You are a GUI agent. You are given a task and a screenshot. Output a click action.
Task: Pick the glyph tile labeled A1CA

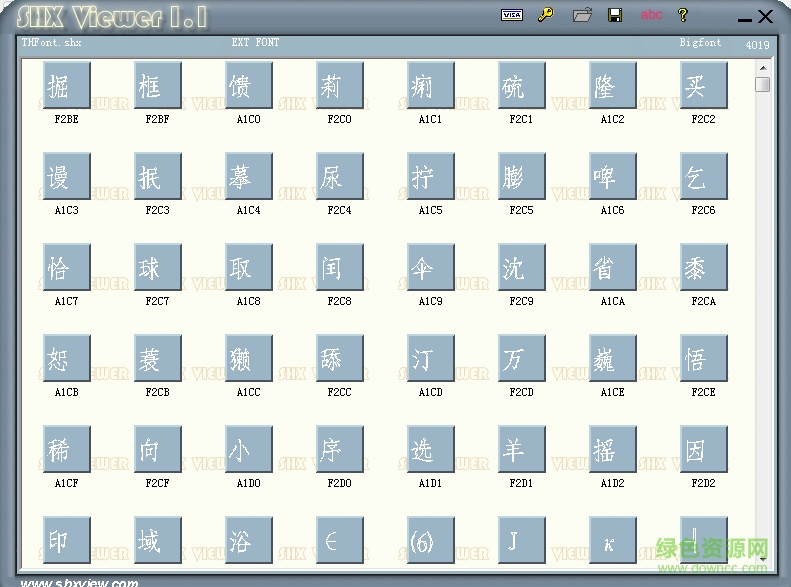point(613,268)
